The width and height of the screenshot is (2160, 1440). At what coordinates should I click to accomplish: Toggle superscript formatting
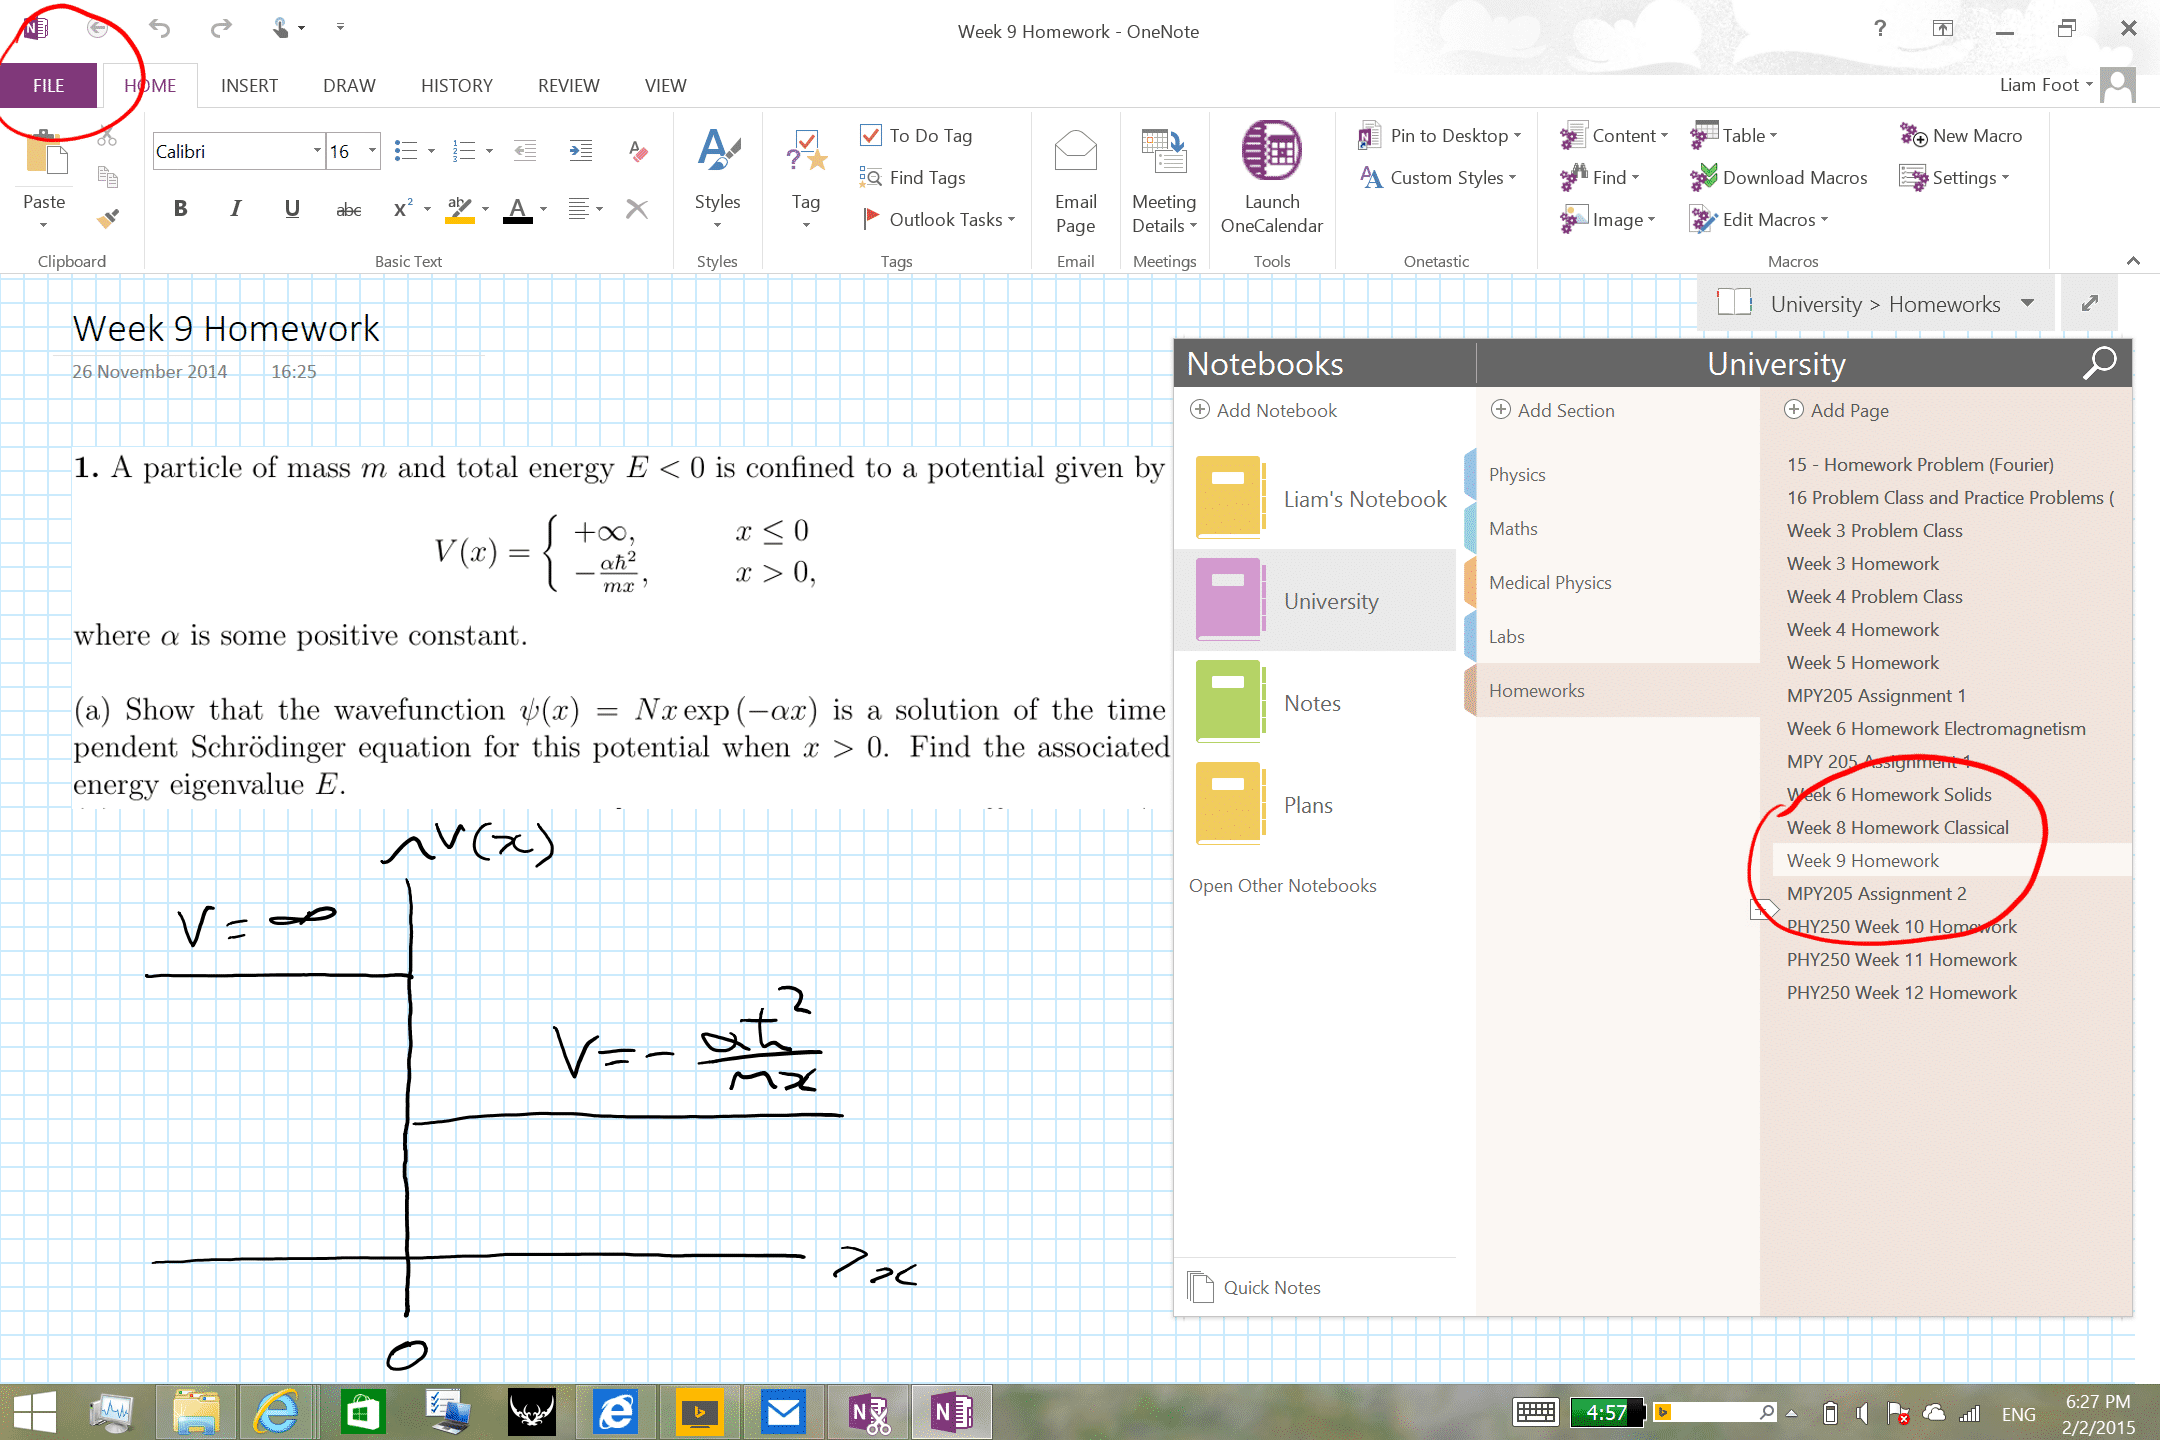coord(403,209)
